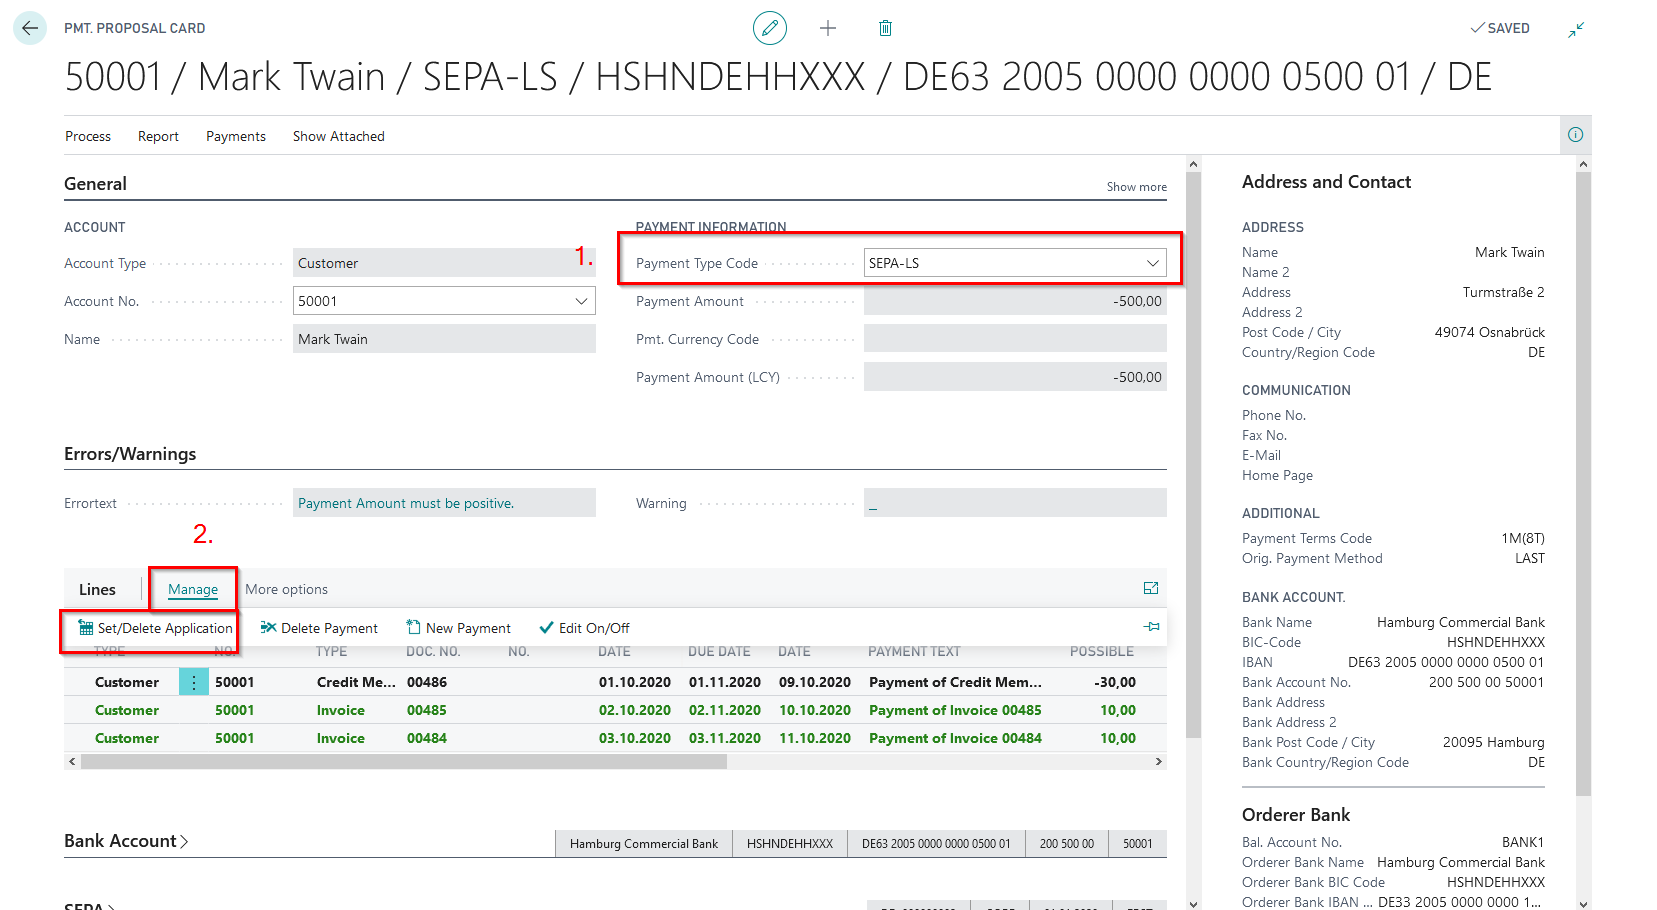Click Set/Delete Application button

coord(155,628)
